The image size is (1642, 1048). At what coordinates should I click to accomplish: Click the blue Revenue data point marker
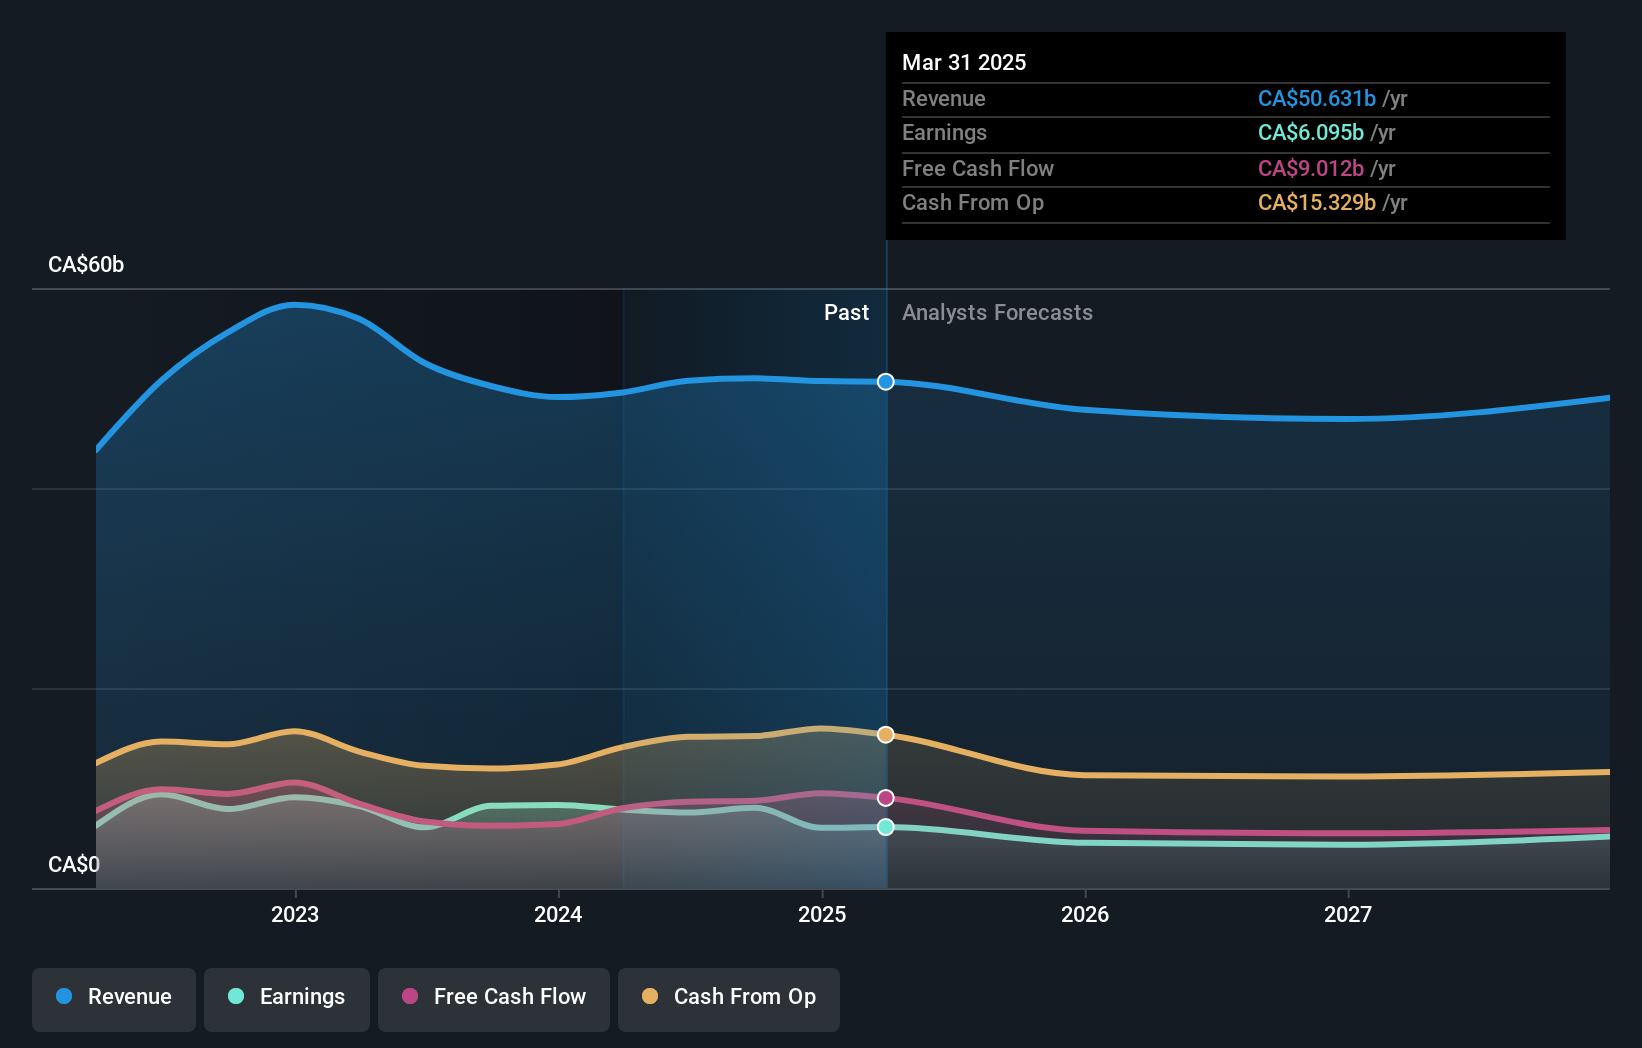(886, 382)
